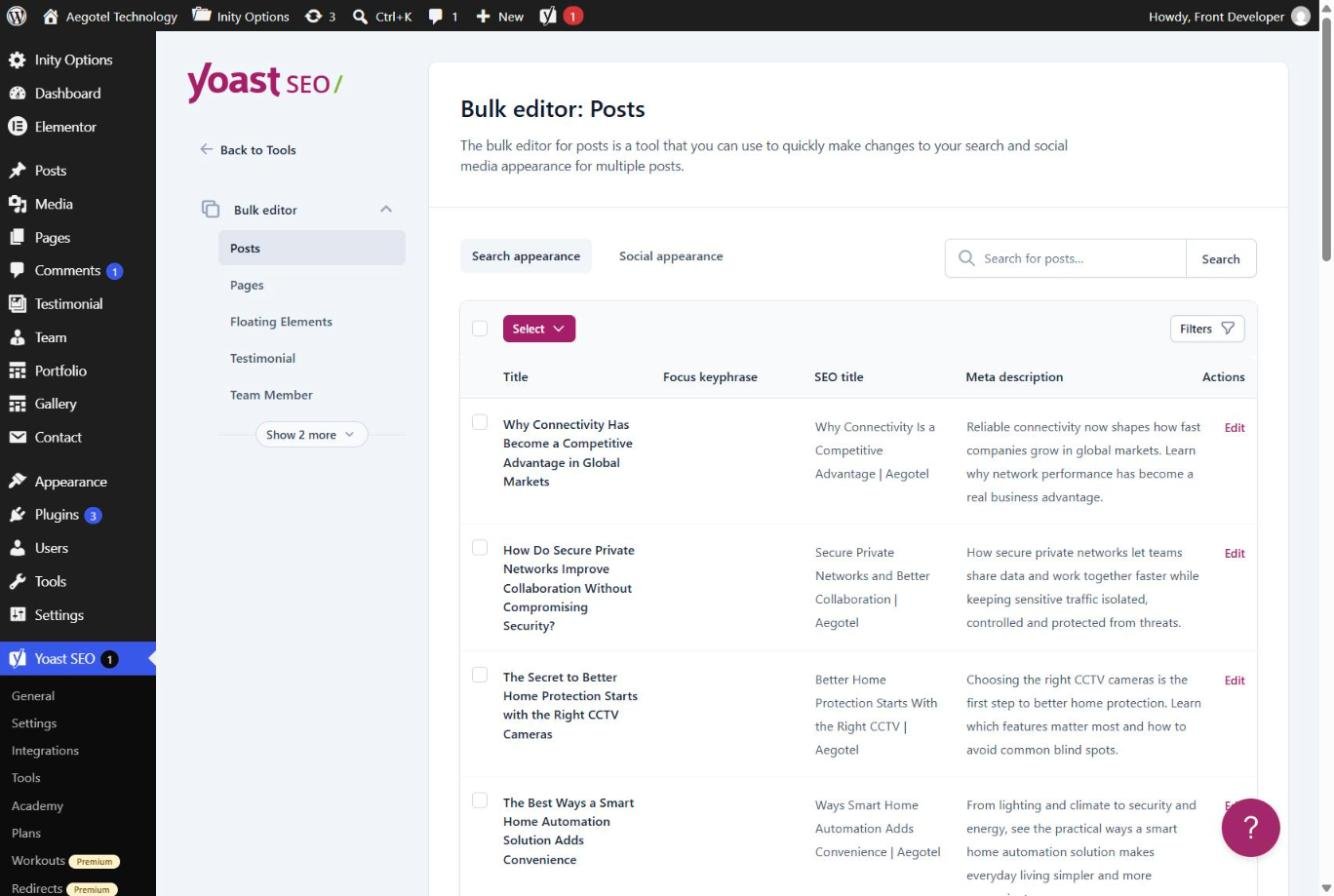Click Edit for the Secure Private Networks post
Screen dimensions: 1334x896
coord(1235,553)
